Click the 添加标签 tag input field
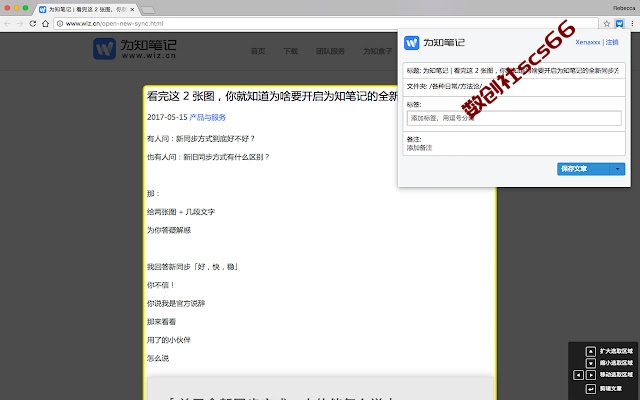 pyautogui.click(x=514, y=118)
